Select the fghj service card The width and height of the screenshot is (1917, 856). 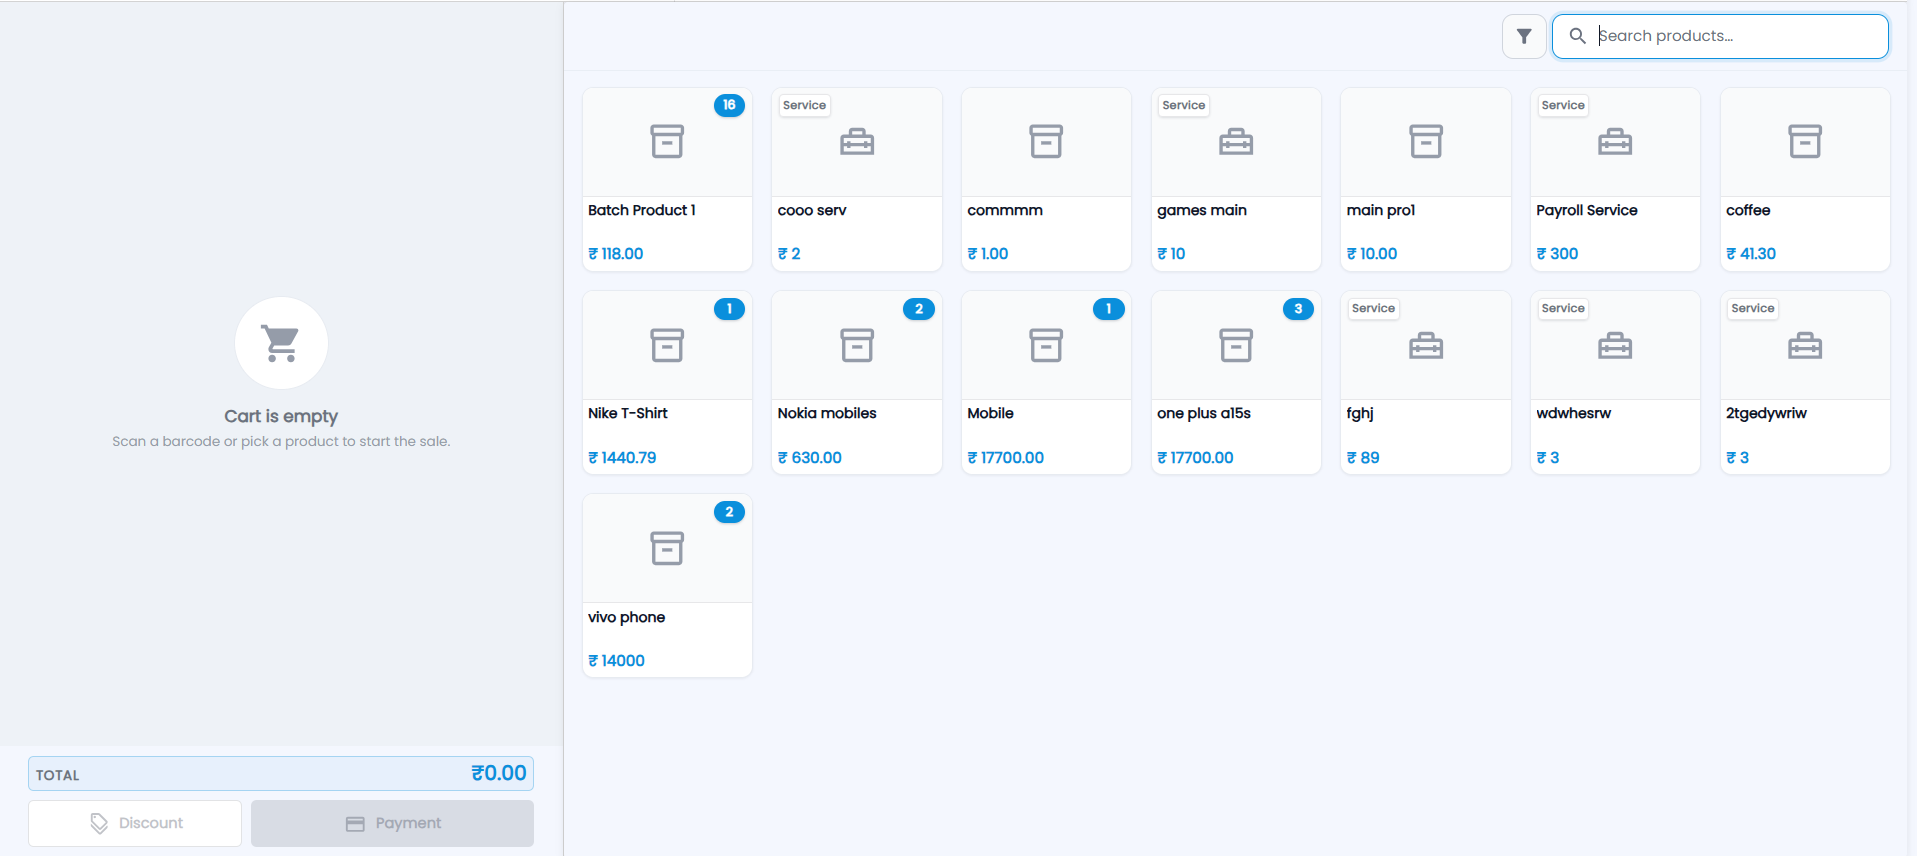coord(1426,382)
